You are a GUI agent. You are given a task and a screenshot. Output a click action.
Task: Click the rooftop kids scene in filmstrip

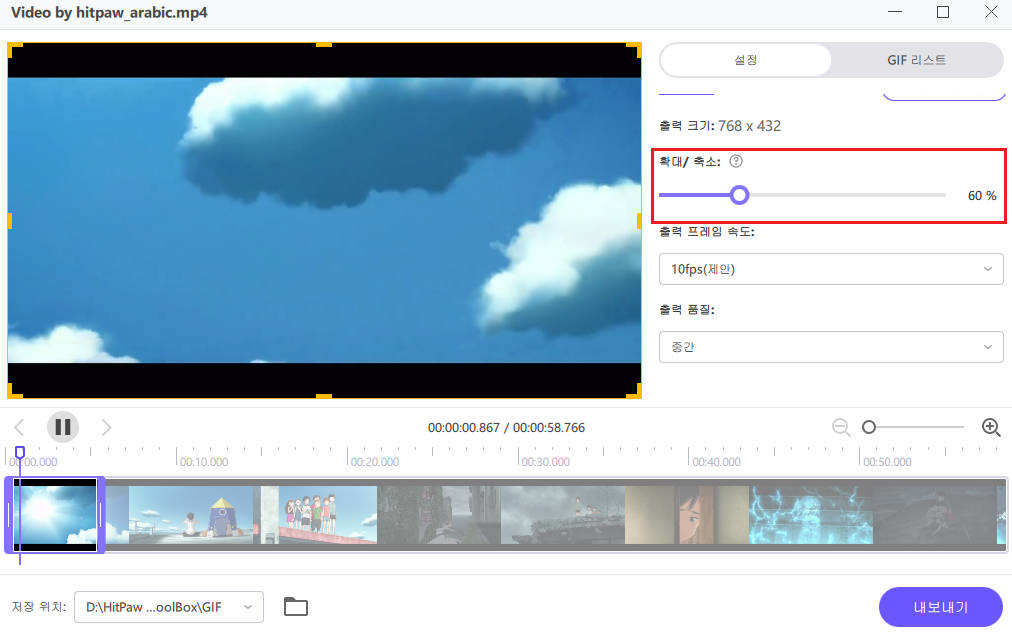(328, 515)
